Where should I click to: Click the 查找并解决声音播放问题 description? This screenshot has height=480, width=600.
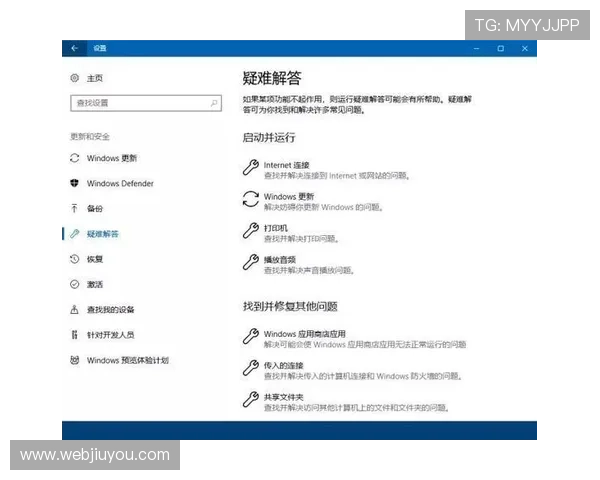(x=309, y=271)
